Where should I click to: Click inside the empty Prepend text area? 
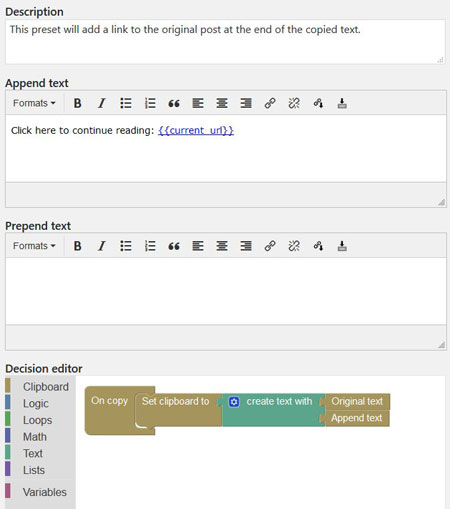(x=226, y=291)
